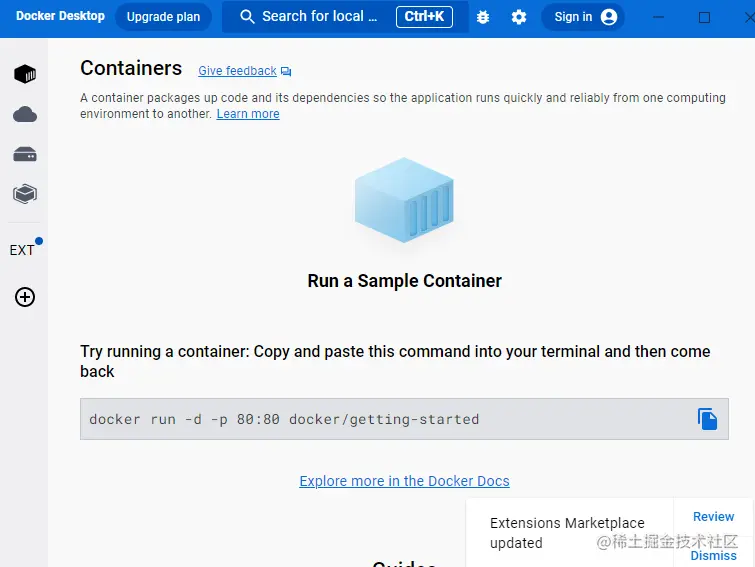Click the Upgrade plan button
Image resolution: width=755 pixels, height=567 pixels.
pyautogui.click(x=163, y=17)
